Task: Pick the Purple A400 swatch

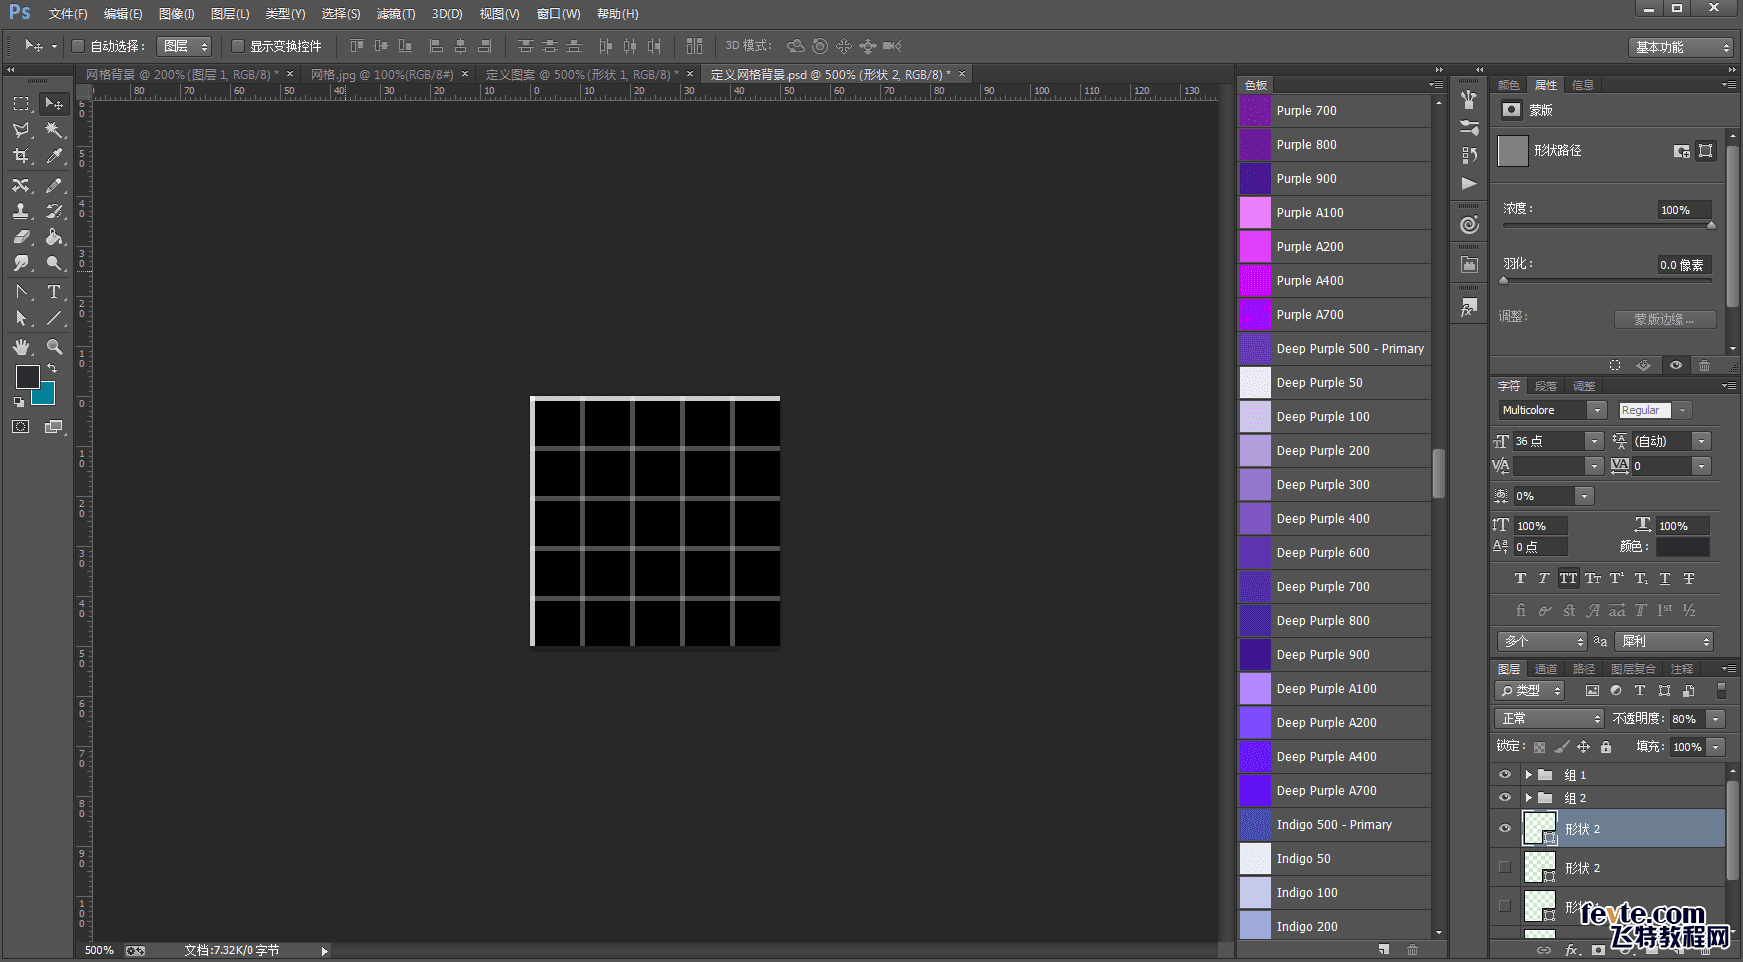Action: coord(1256,281)
